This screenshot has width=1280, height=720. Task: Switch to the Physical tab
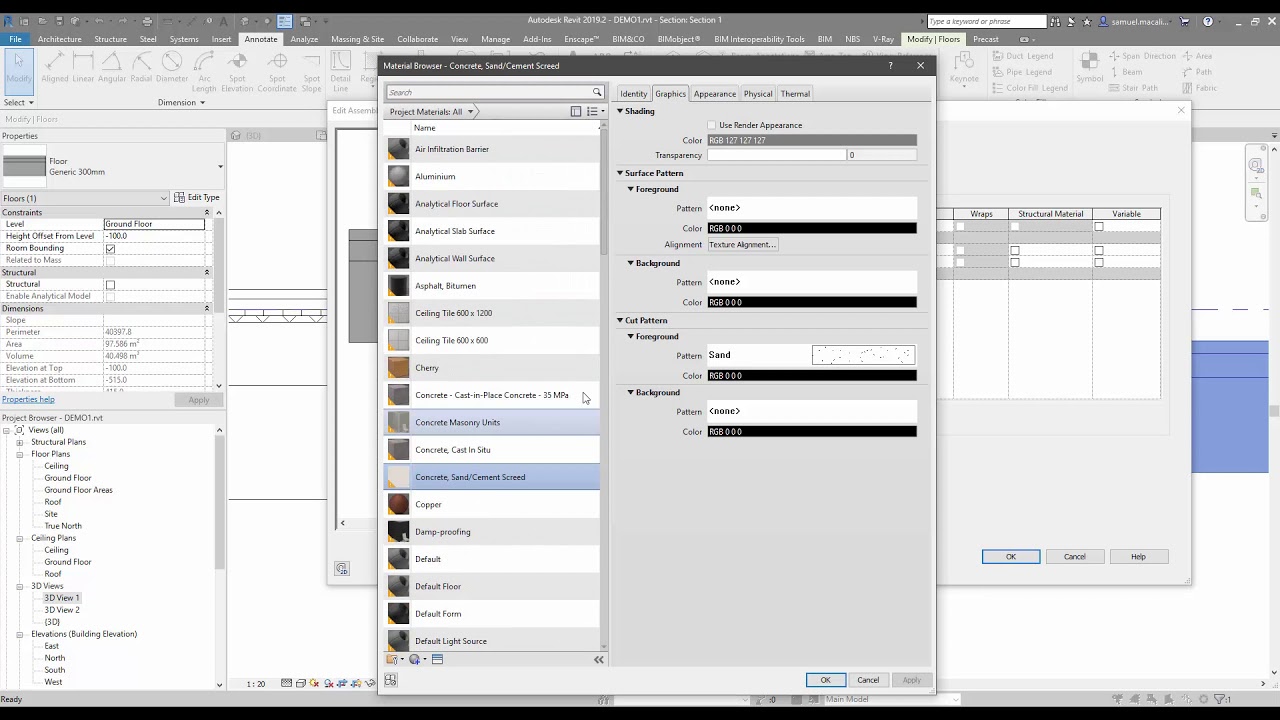758,94
